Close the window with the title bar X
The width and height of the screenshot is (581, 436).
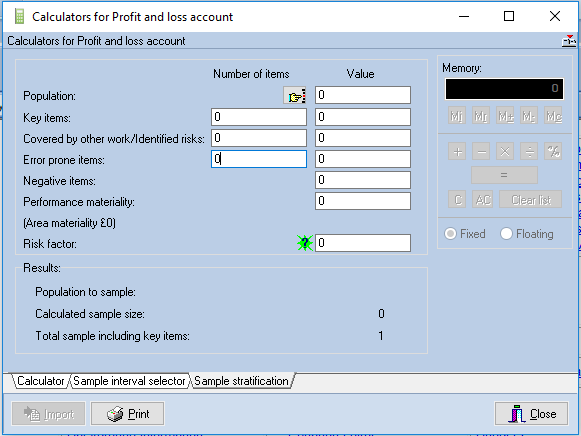click(x=555, y=16)
